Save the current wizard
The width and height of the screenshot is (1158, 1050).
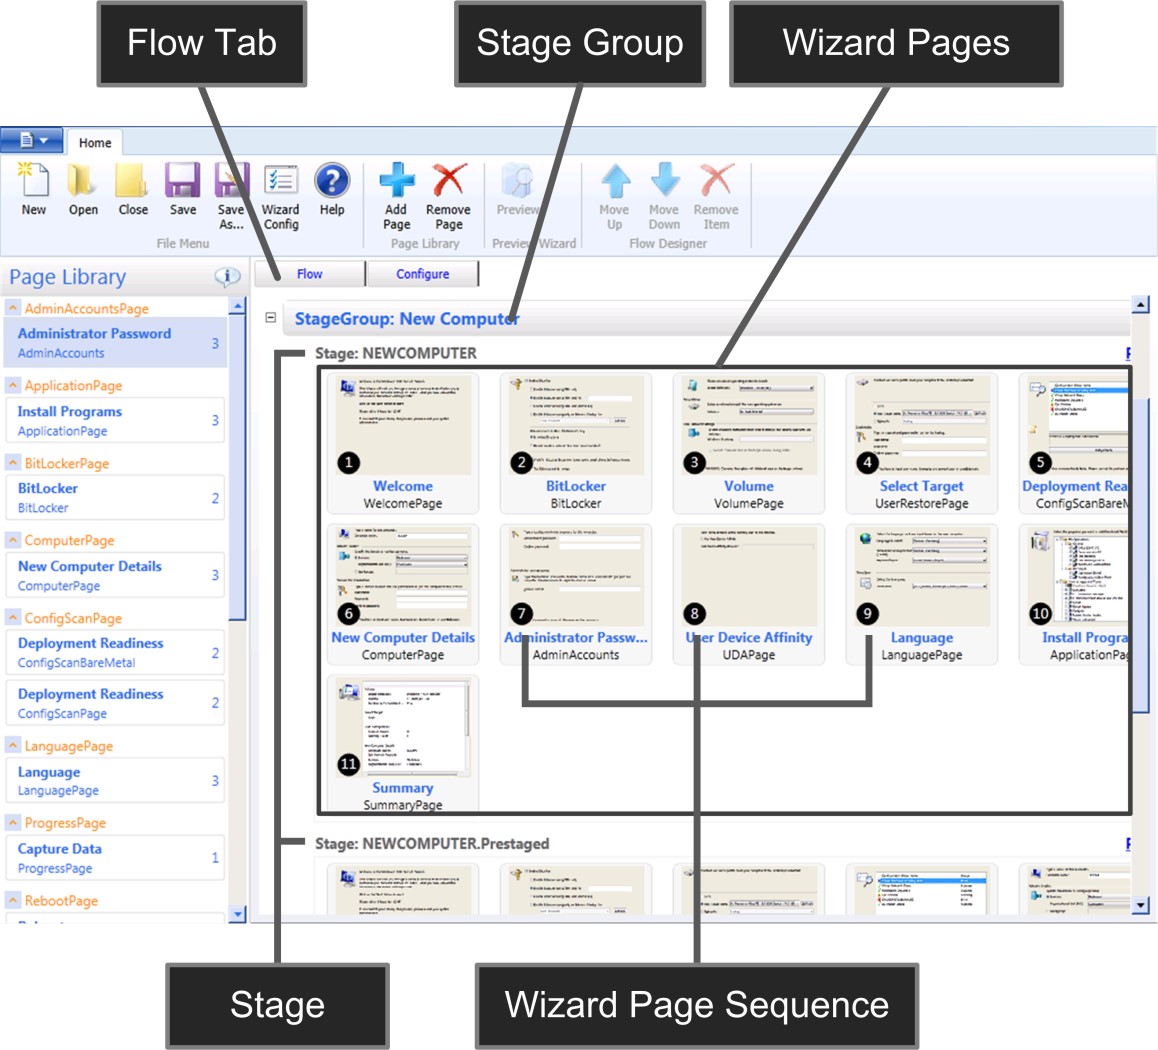click(183, 190)
